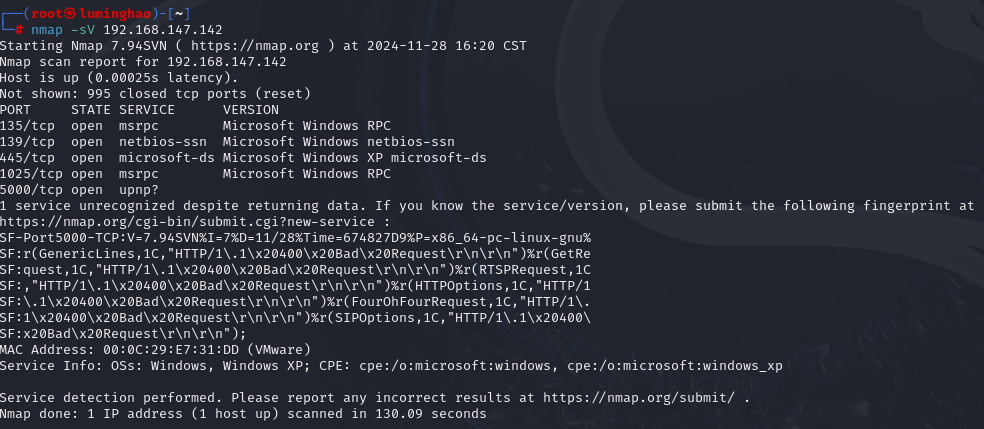Click the 135/tcp port entry
This screenshot has height=429, width=984.
[x=27, y=125]
